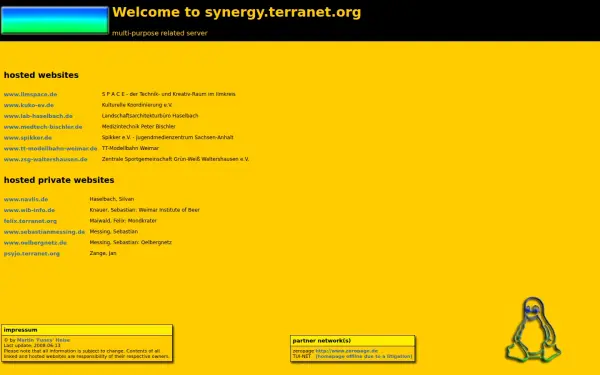This screenshot has height=375, width=600.
Task: Open the www.ilmspace.de link
Action: point(30,94)
